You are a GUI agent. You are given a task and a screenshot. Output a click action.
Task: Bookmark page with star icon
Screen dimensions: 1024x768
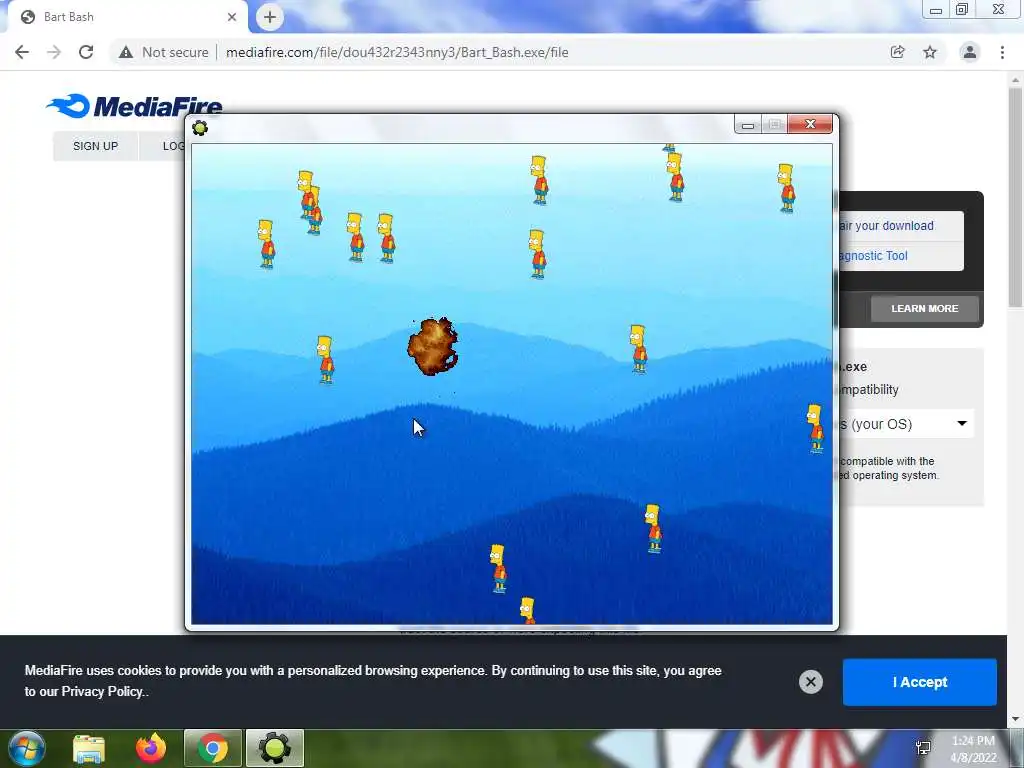click(x=930, y=52)
